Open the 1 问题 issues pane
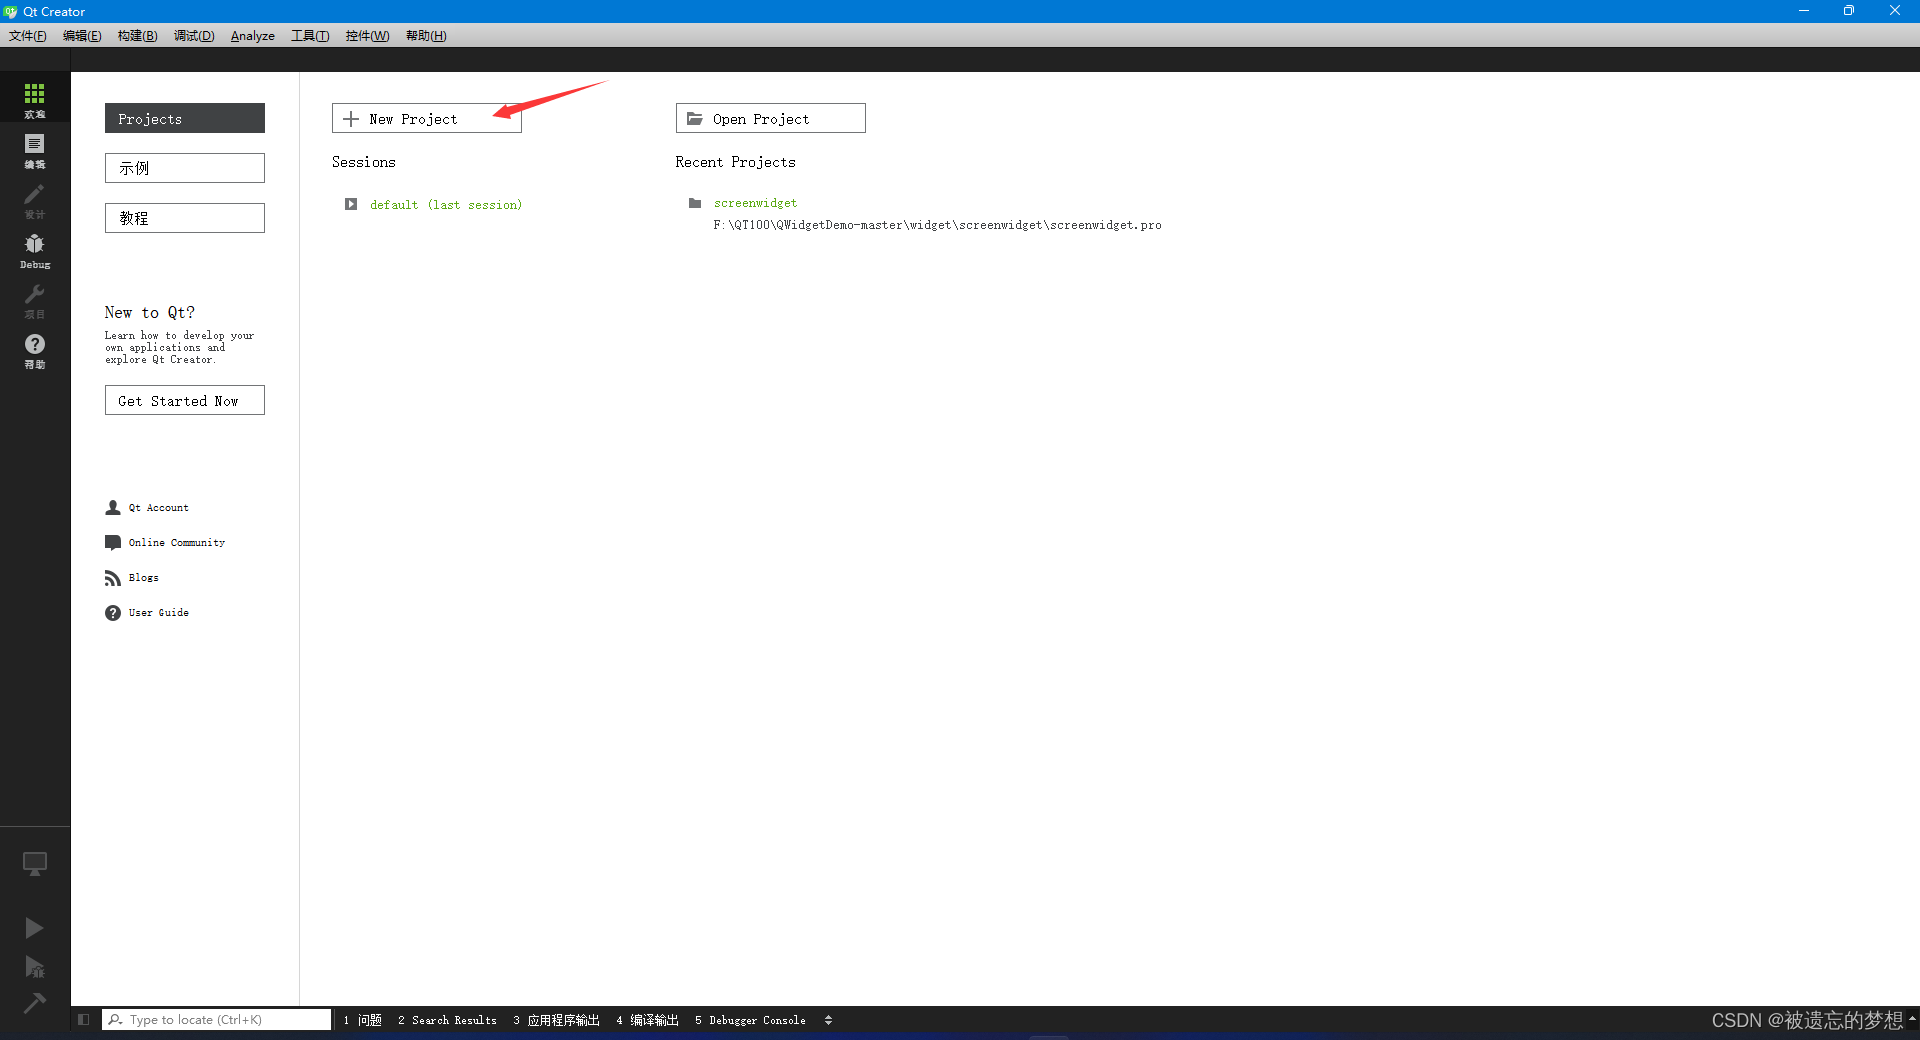Viewport: 1920px width, 1040px height. pos(363,1020)
